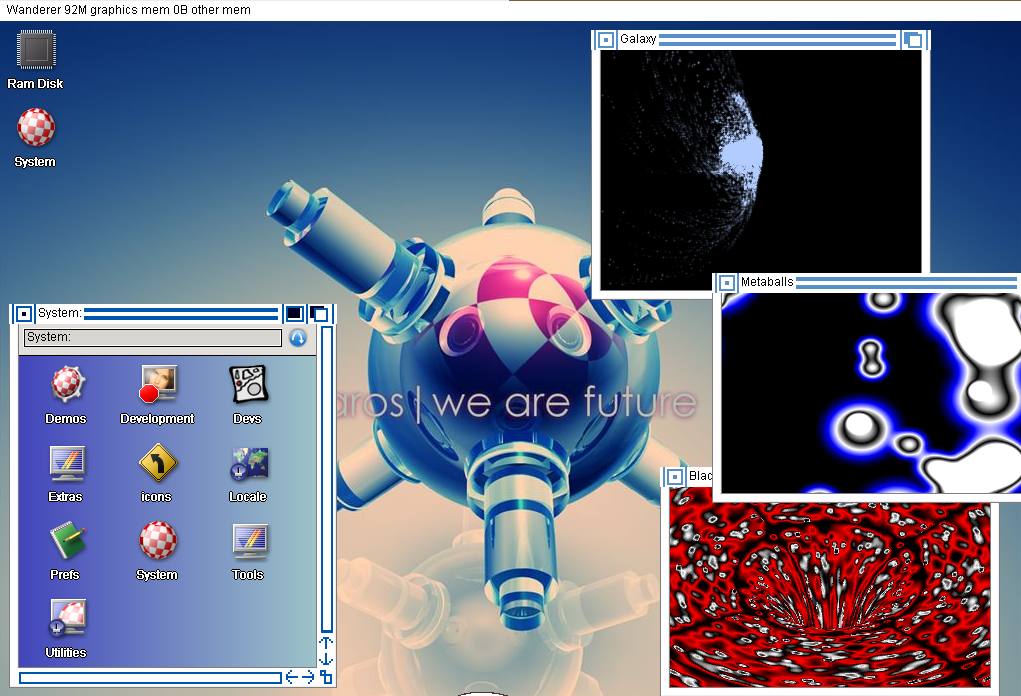
Task: Click the System window scroll-right arrow
Action: [308, 677]
